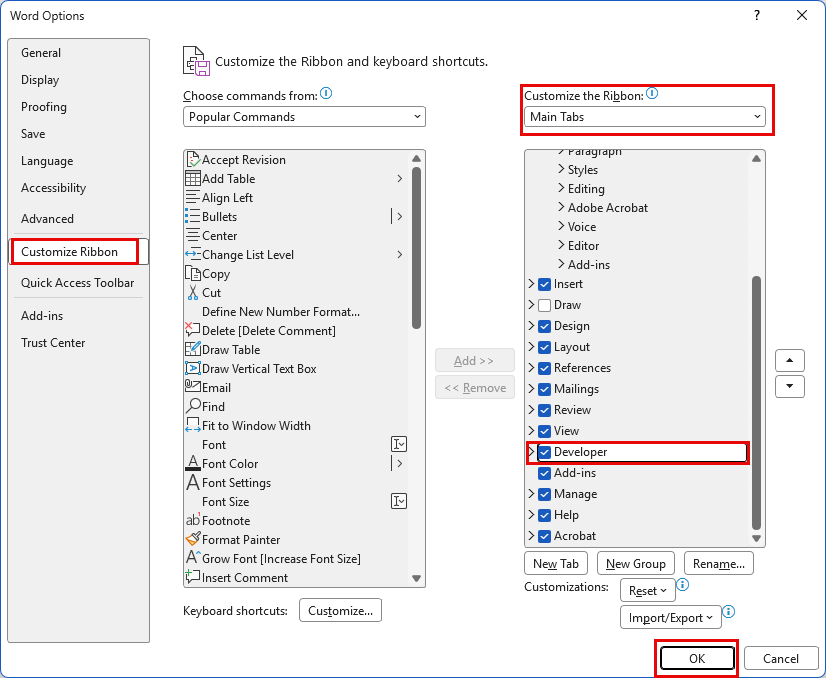Click the Email command icon
The width and height of the screenshot is (826, 678).
pyautogui.click(x=193, y=386)
